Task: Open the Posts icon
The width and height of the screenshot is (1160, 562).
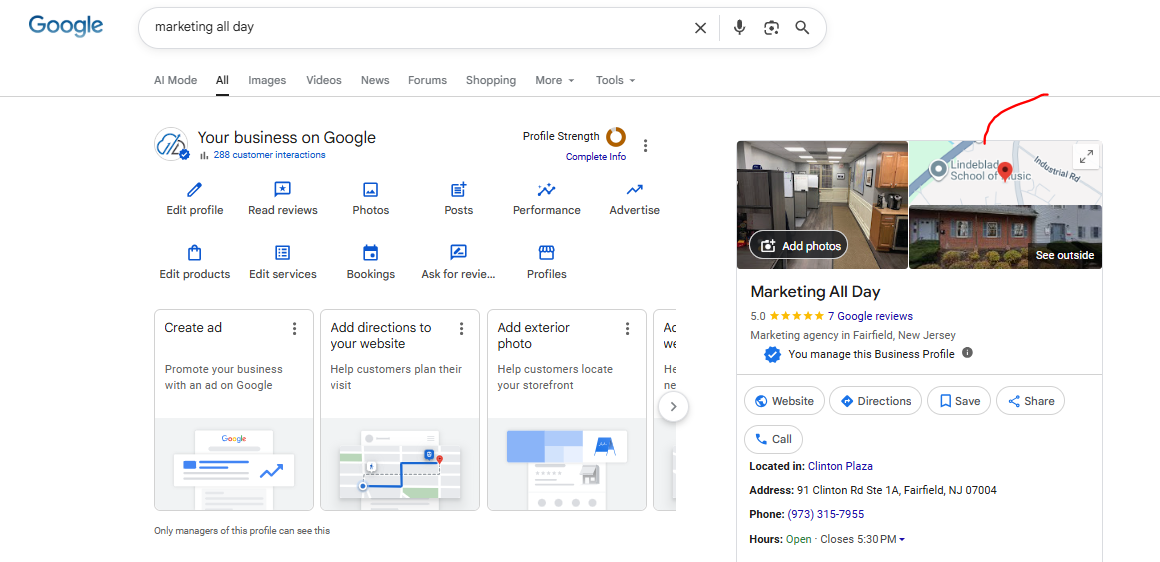Action: [x=459, y=190]
